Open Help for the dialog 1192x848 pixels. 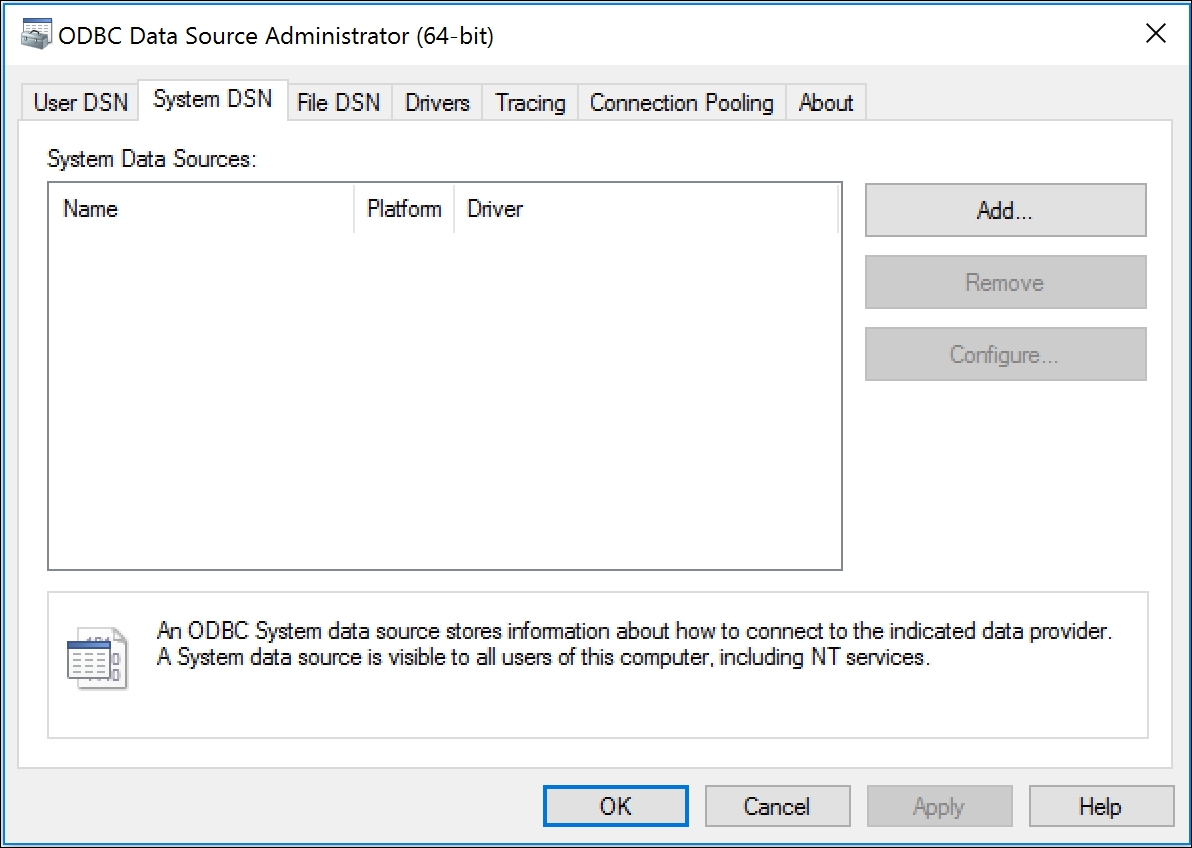pos(1101,806)
